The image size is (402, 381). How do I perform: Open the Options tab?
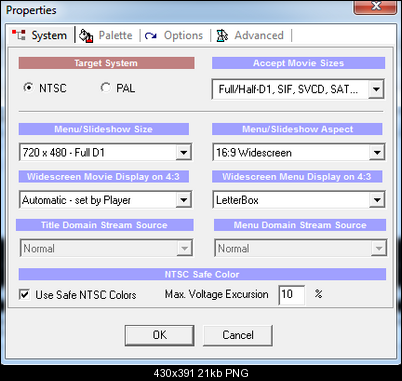(x=174, y=35)
